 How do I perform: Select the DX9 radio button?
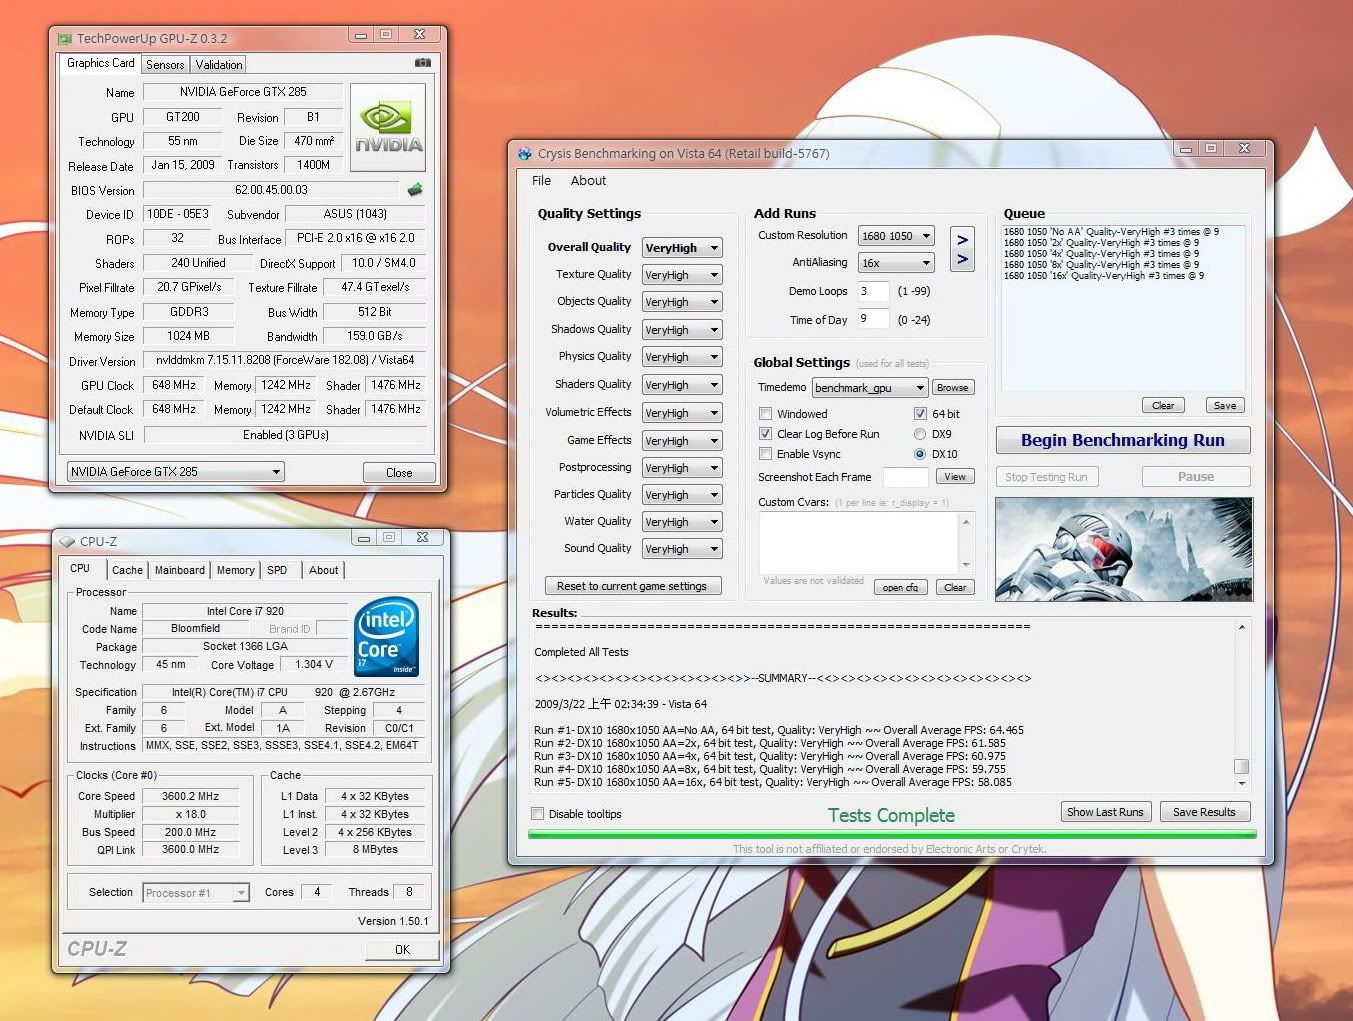pyautogui.click(x=920, y=434)
